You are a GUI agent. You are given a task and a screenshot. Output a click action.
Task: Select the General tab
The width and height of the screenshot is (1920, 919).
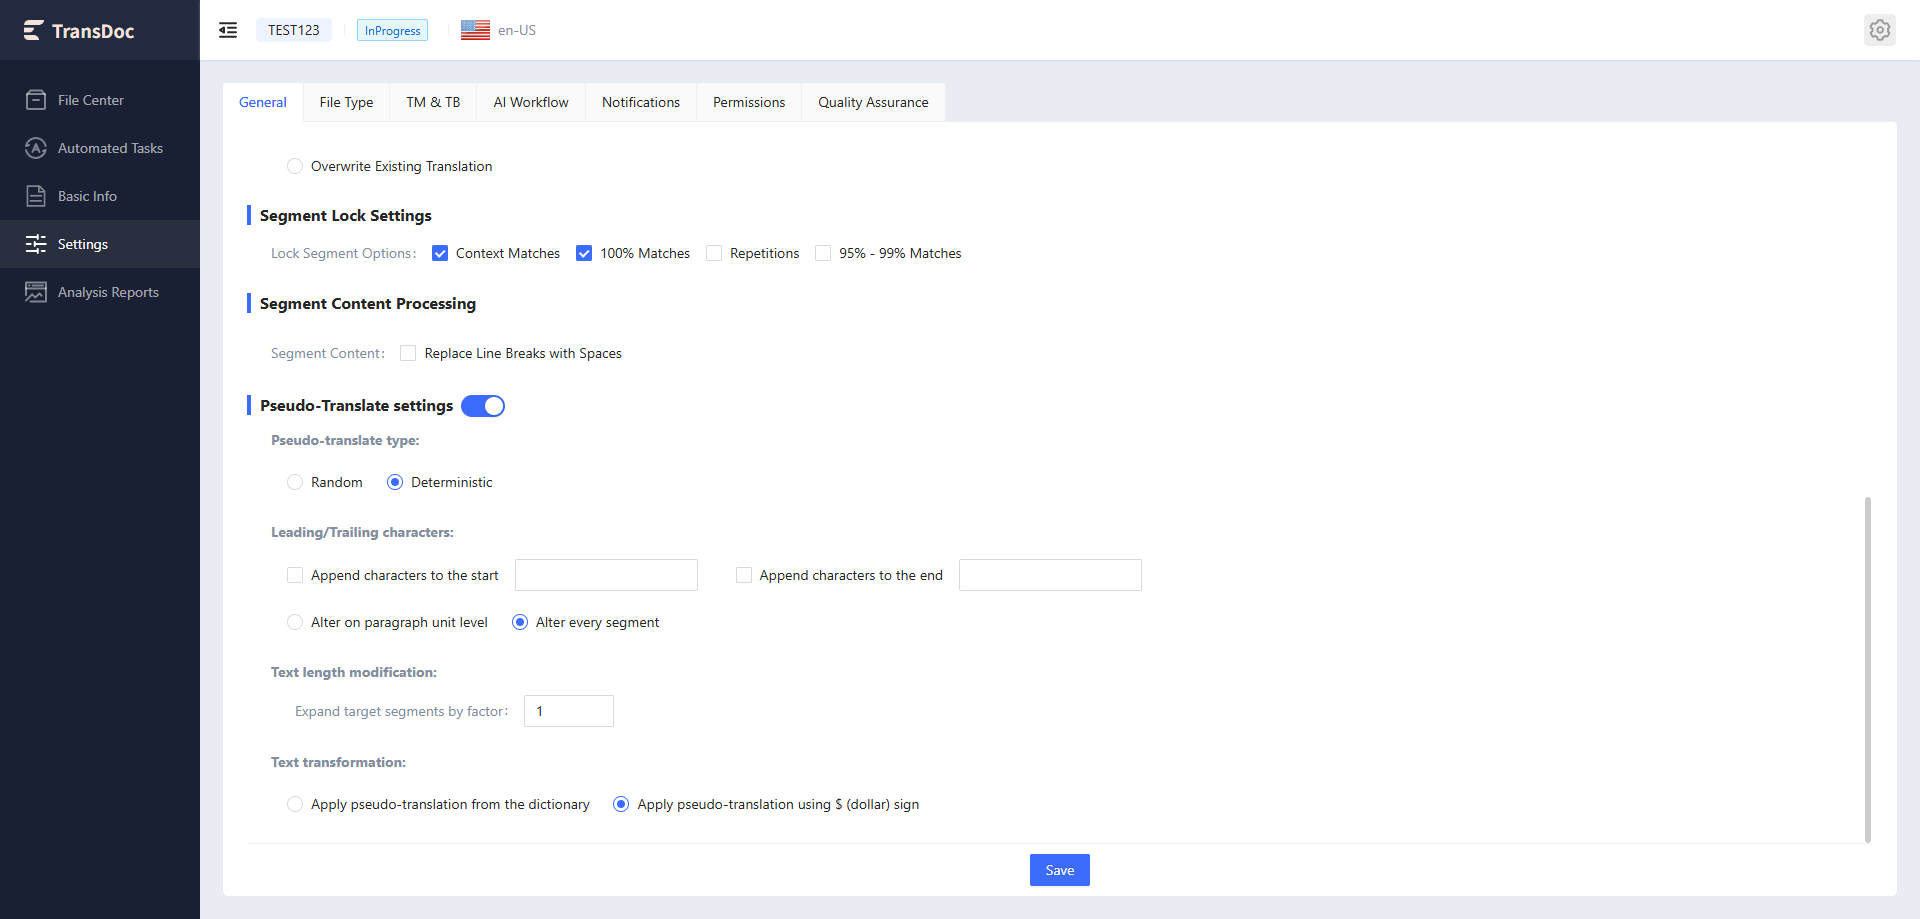263,102
